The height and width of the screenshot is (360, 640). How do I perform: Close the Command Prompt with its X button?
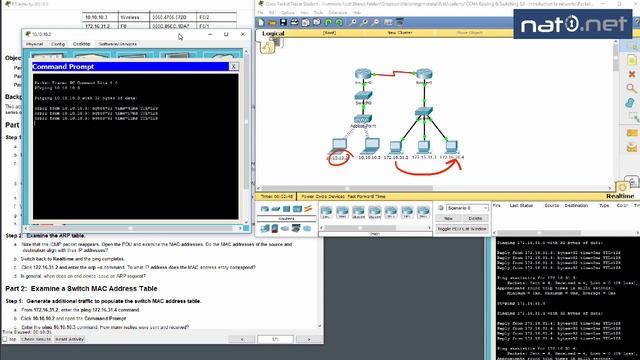click(233, 67)
